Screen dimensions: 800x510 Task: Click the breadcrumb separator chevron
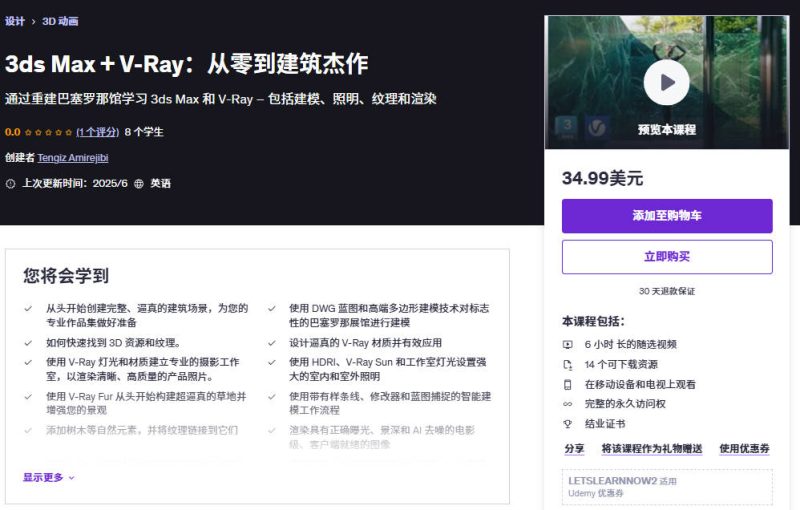(34, 21)
